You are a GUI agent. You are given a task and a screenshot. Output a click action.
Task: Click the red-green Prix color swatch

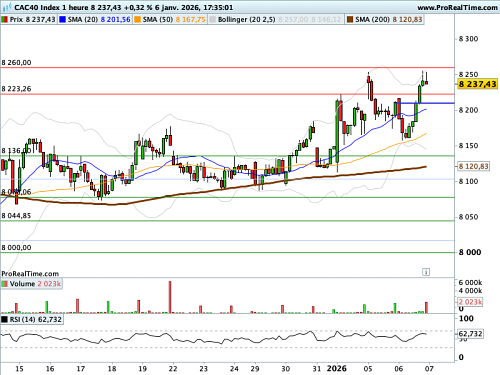pos(5,19)
